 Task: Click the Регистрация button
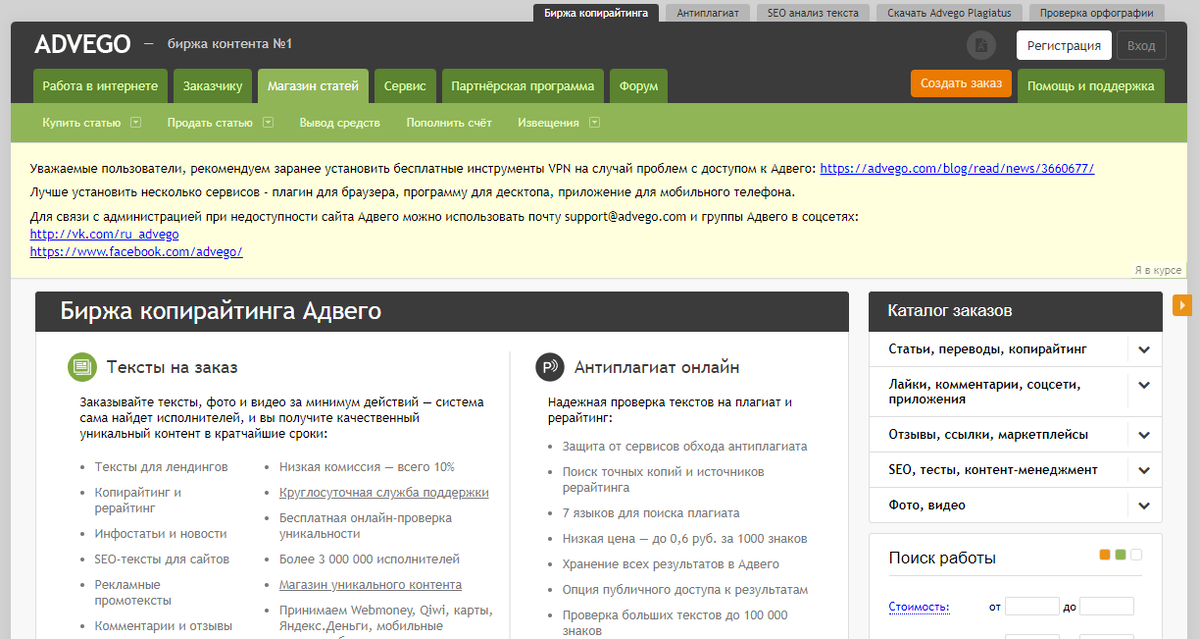(1064, 46)
